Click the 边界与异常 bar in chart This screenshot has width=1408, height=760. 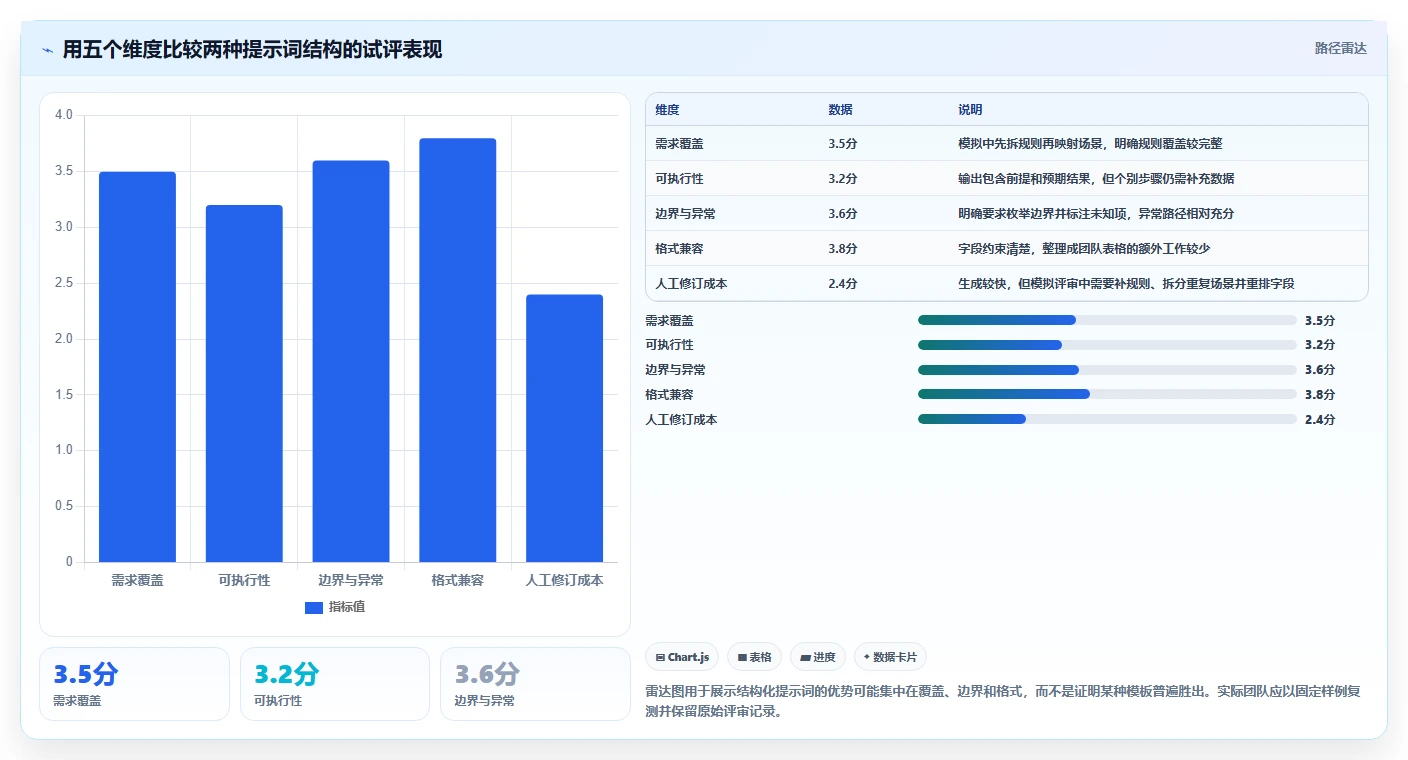click(x=351, y=361)
